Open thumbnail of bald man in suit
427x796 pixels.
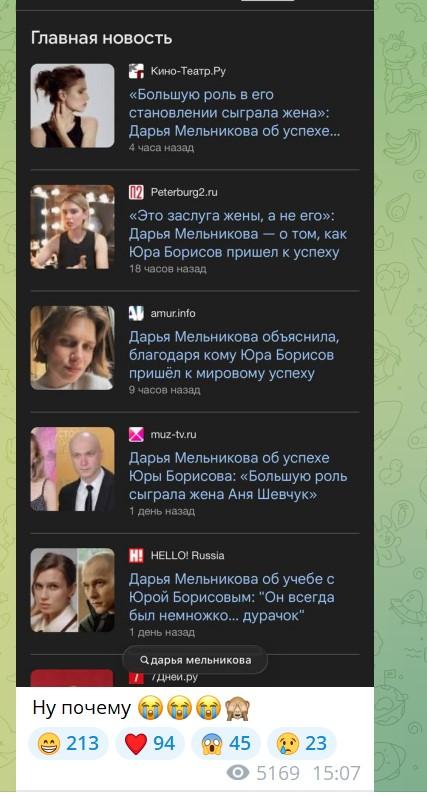pyautogui.click(x=73, y=469)
